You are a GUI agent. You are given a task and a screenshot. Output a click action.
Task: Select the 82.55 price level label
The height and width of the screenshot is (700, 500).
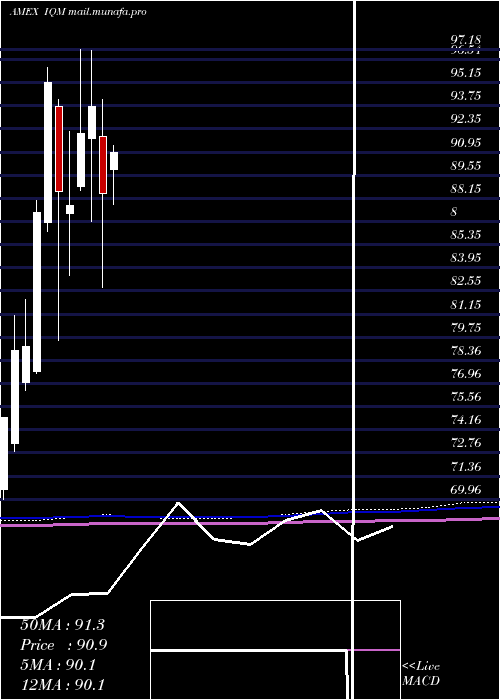(x=466, y=281)
